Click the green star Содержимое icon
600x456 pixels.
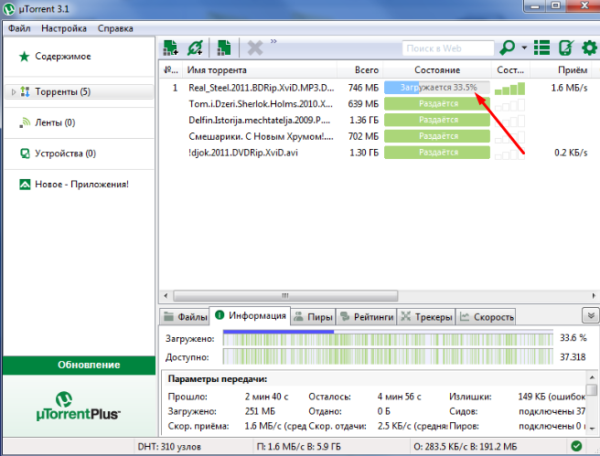[x=24, y=57]
